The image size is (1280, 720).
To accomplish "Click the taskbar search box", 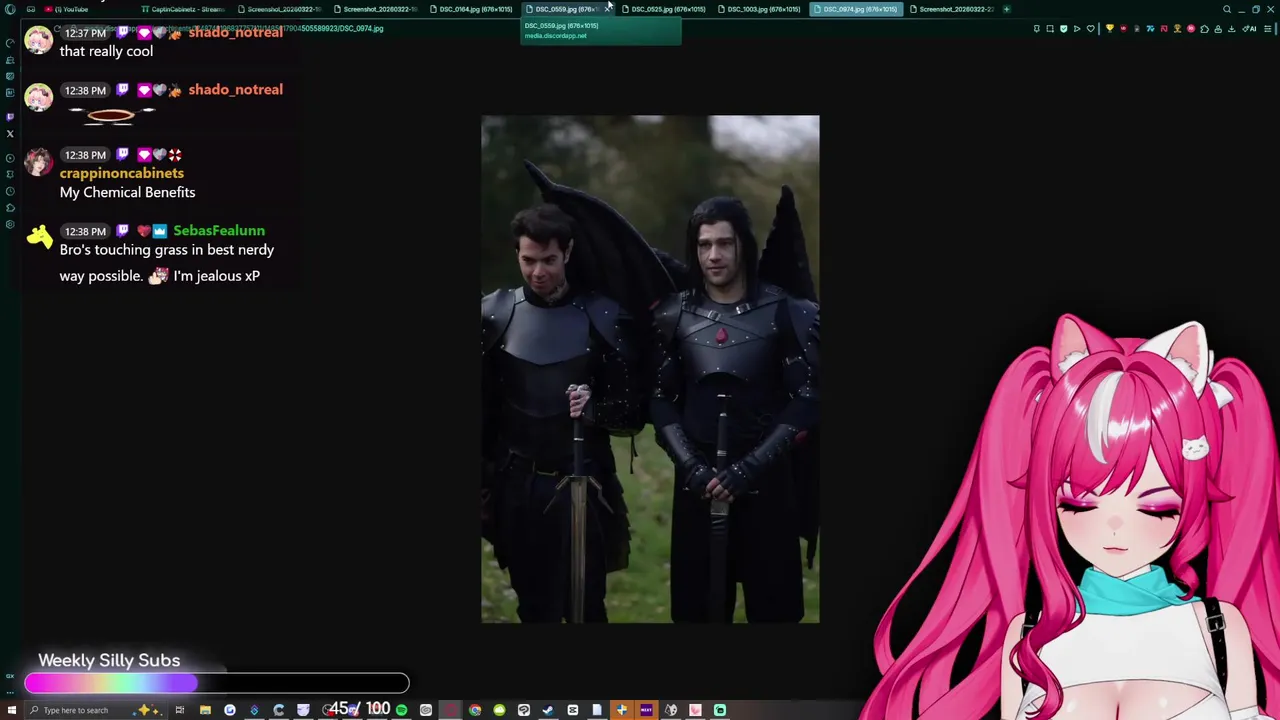I will coord(98,710).
